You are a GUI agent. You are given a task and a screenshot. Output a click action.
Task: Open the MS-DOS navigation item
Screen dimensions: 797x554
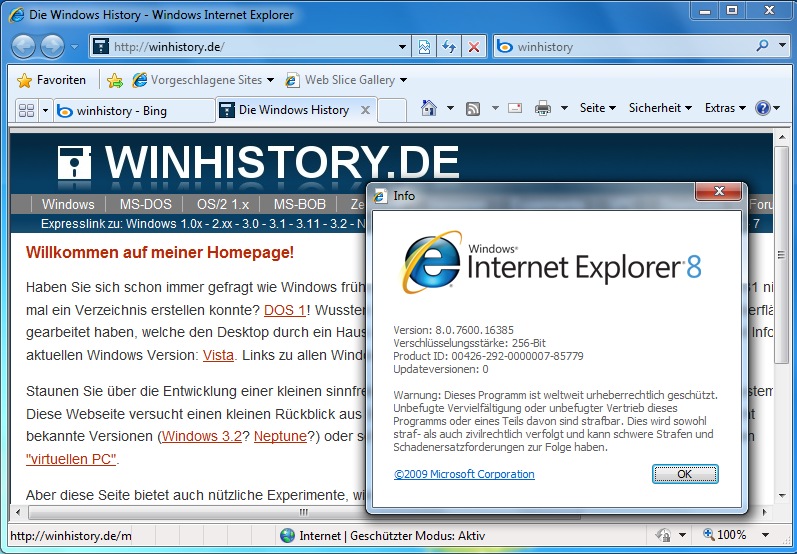pyautogui.click(x=145, y=204)
